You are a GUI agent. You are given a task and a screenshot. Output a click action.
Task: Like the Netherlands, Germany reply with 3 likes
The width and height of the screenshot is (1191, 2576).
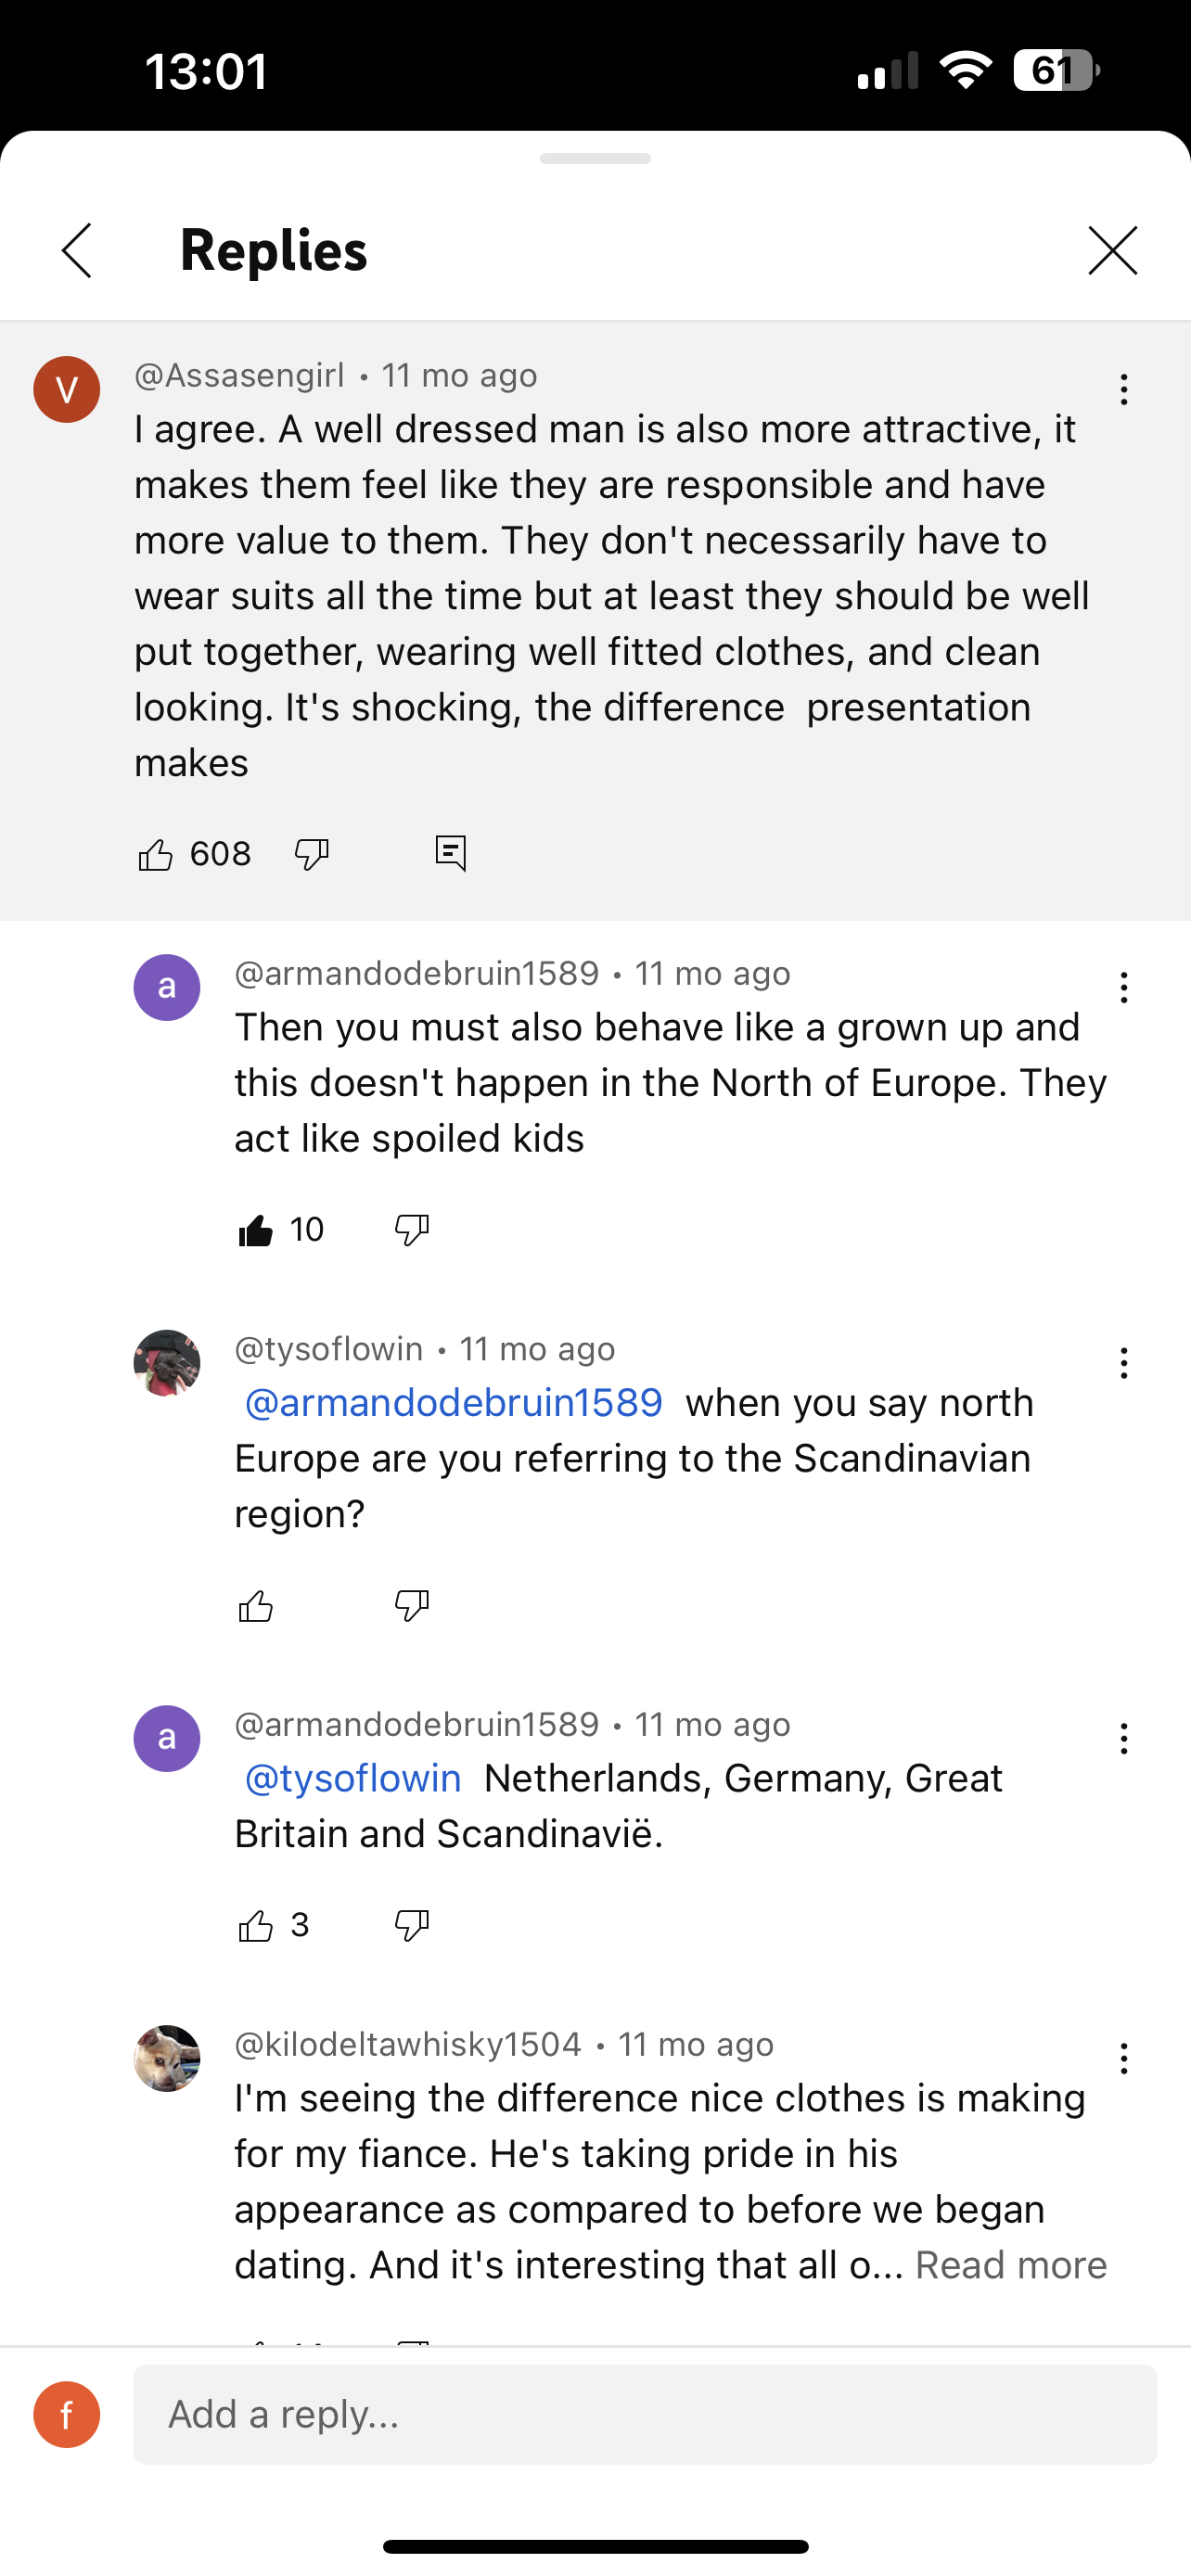(x=256, y=1926)
